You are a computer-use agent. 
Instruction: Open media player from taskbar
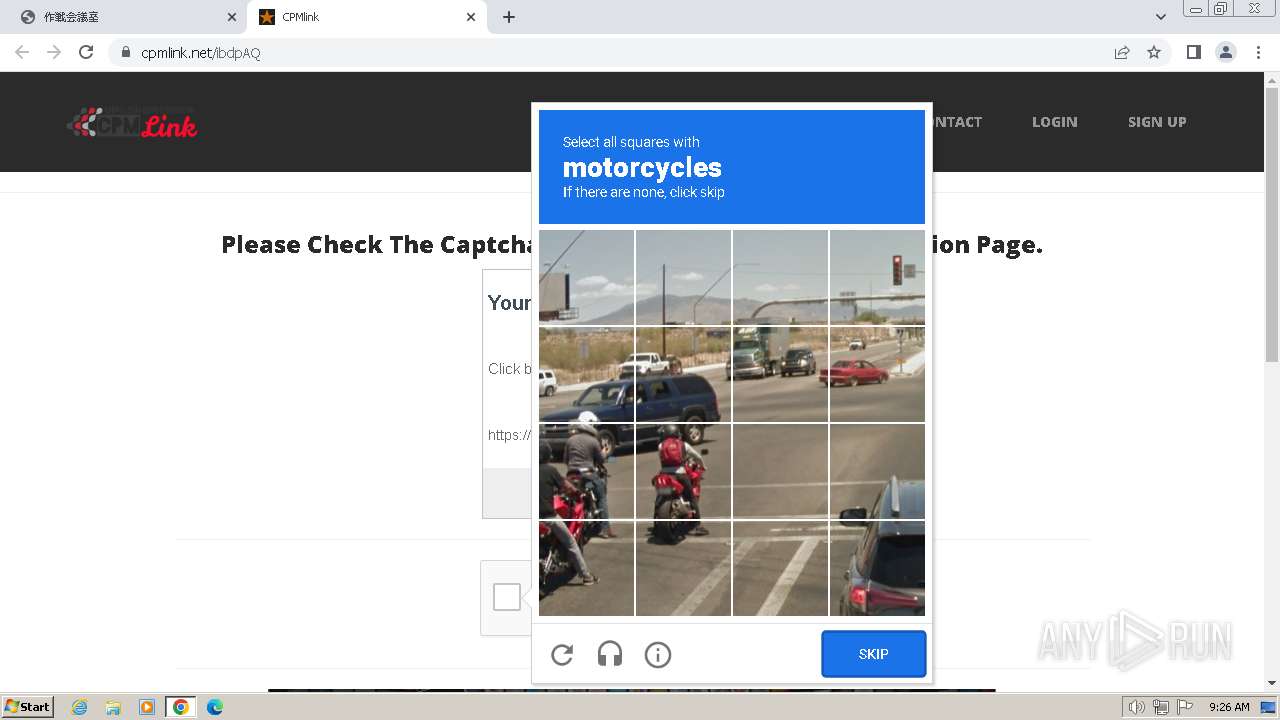147,707
